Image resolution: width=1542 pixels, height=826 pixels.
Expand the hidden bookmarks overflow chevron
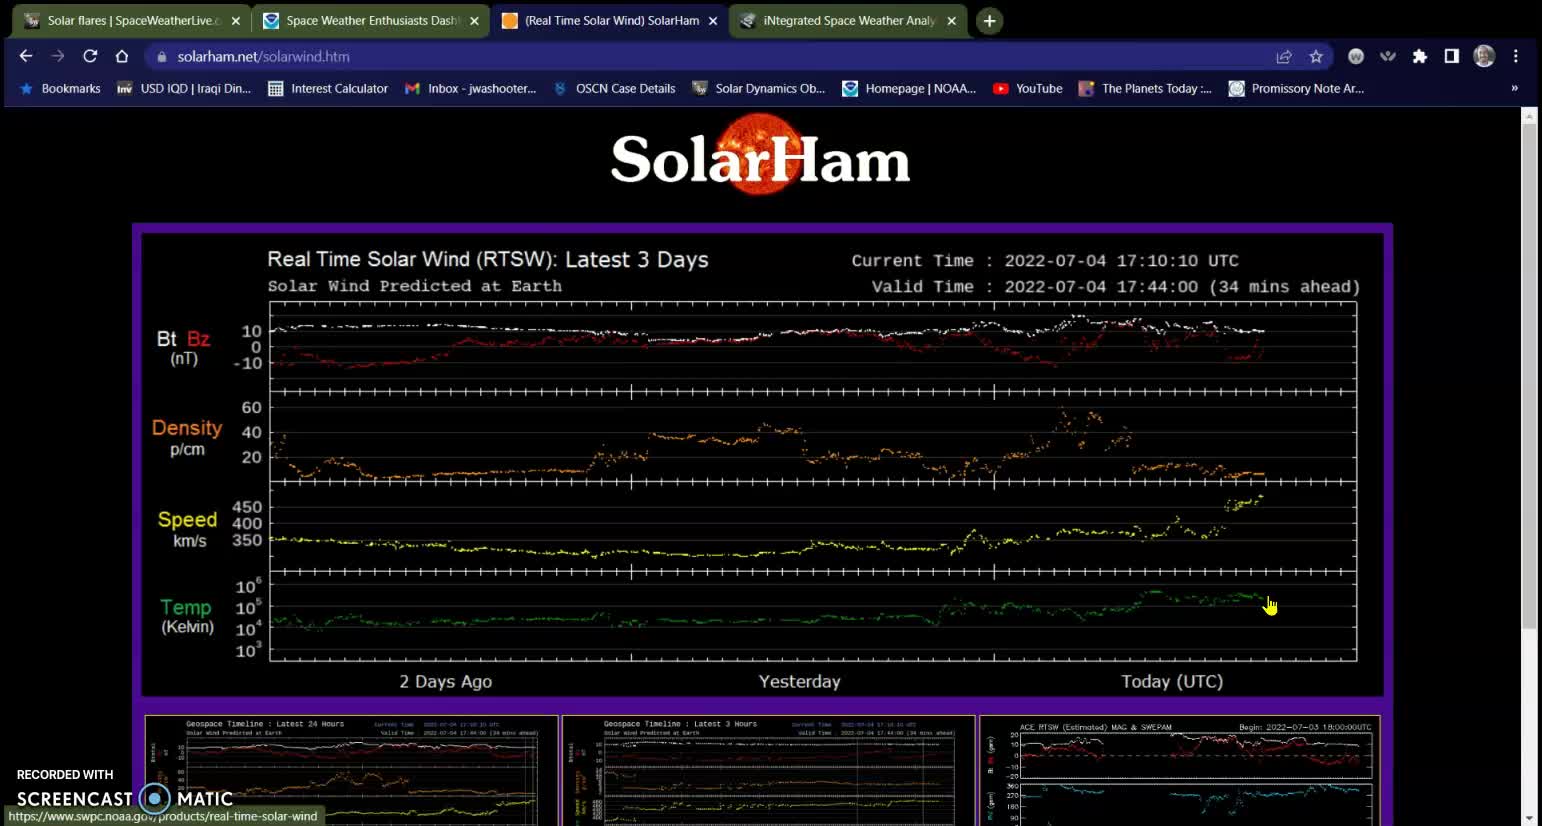coord(1514,88)
